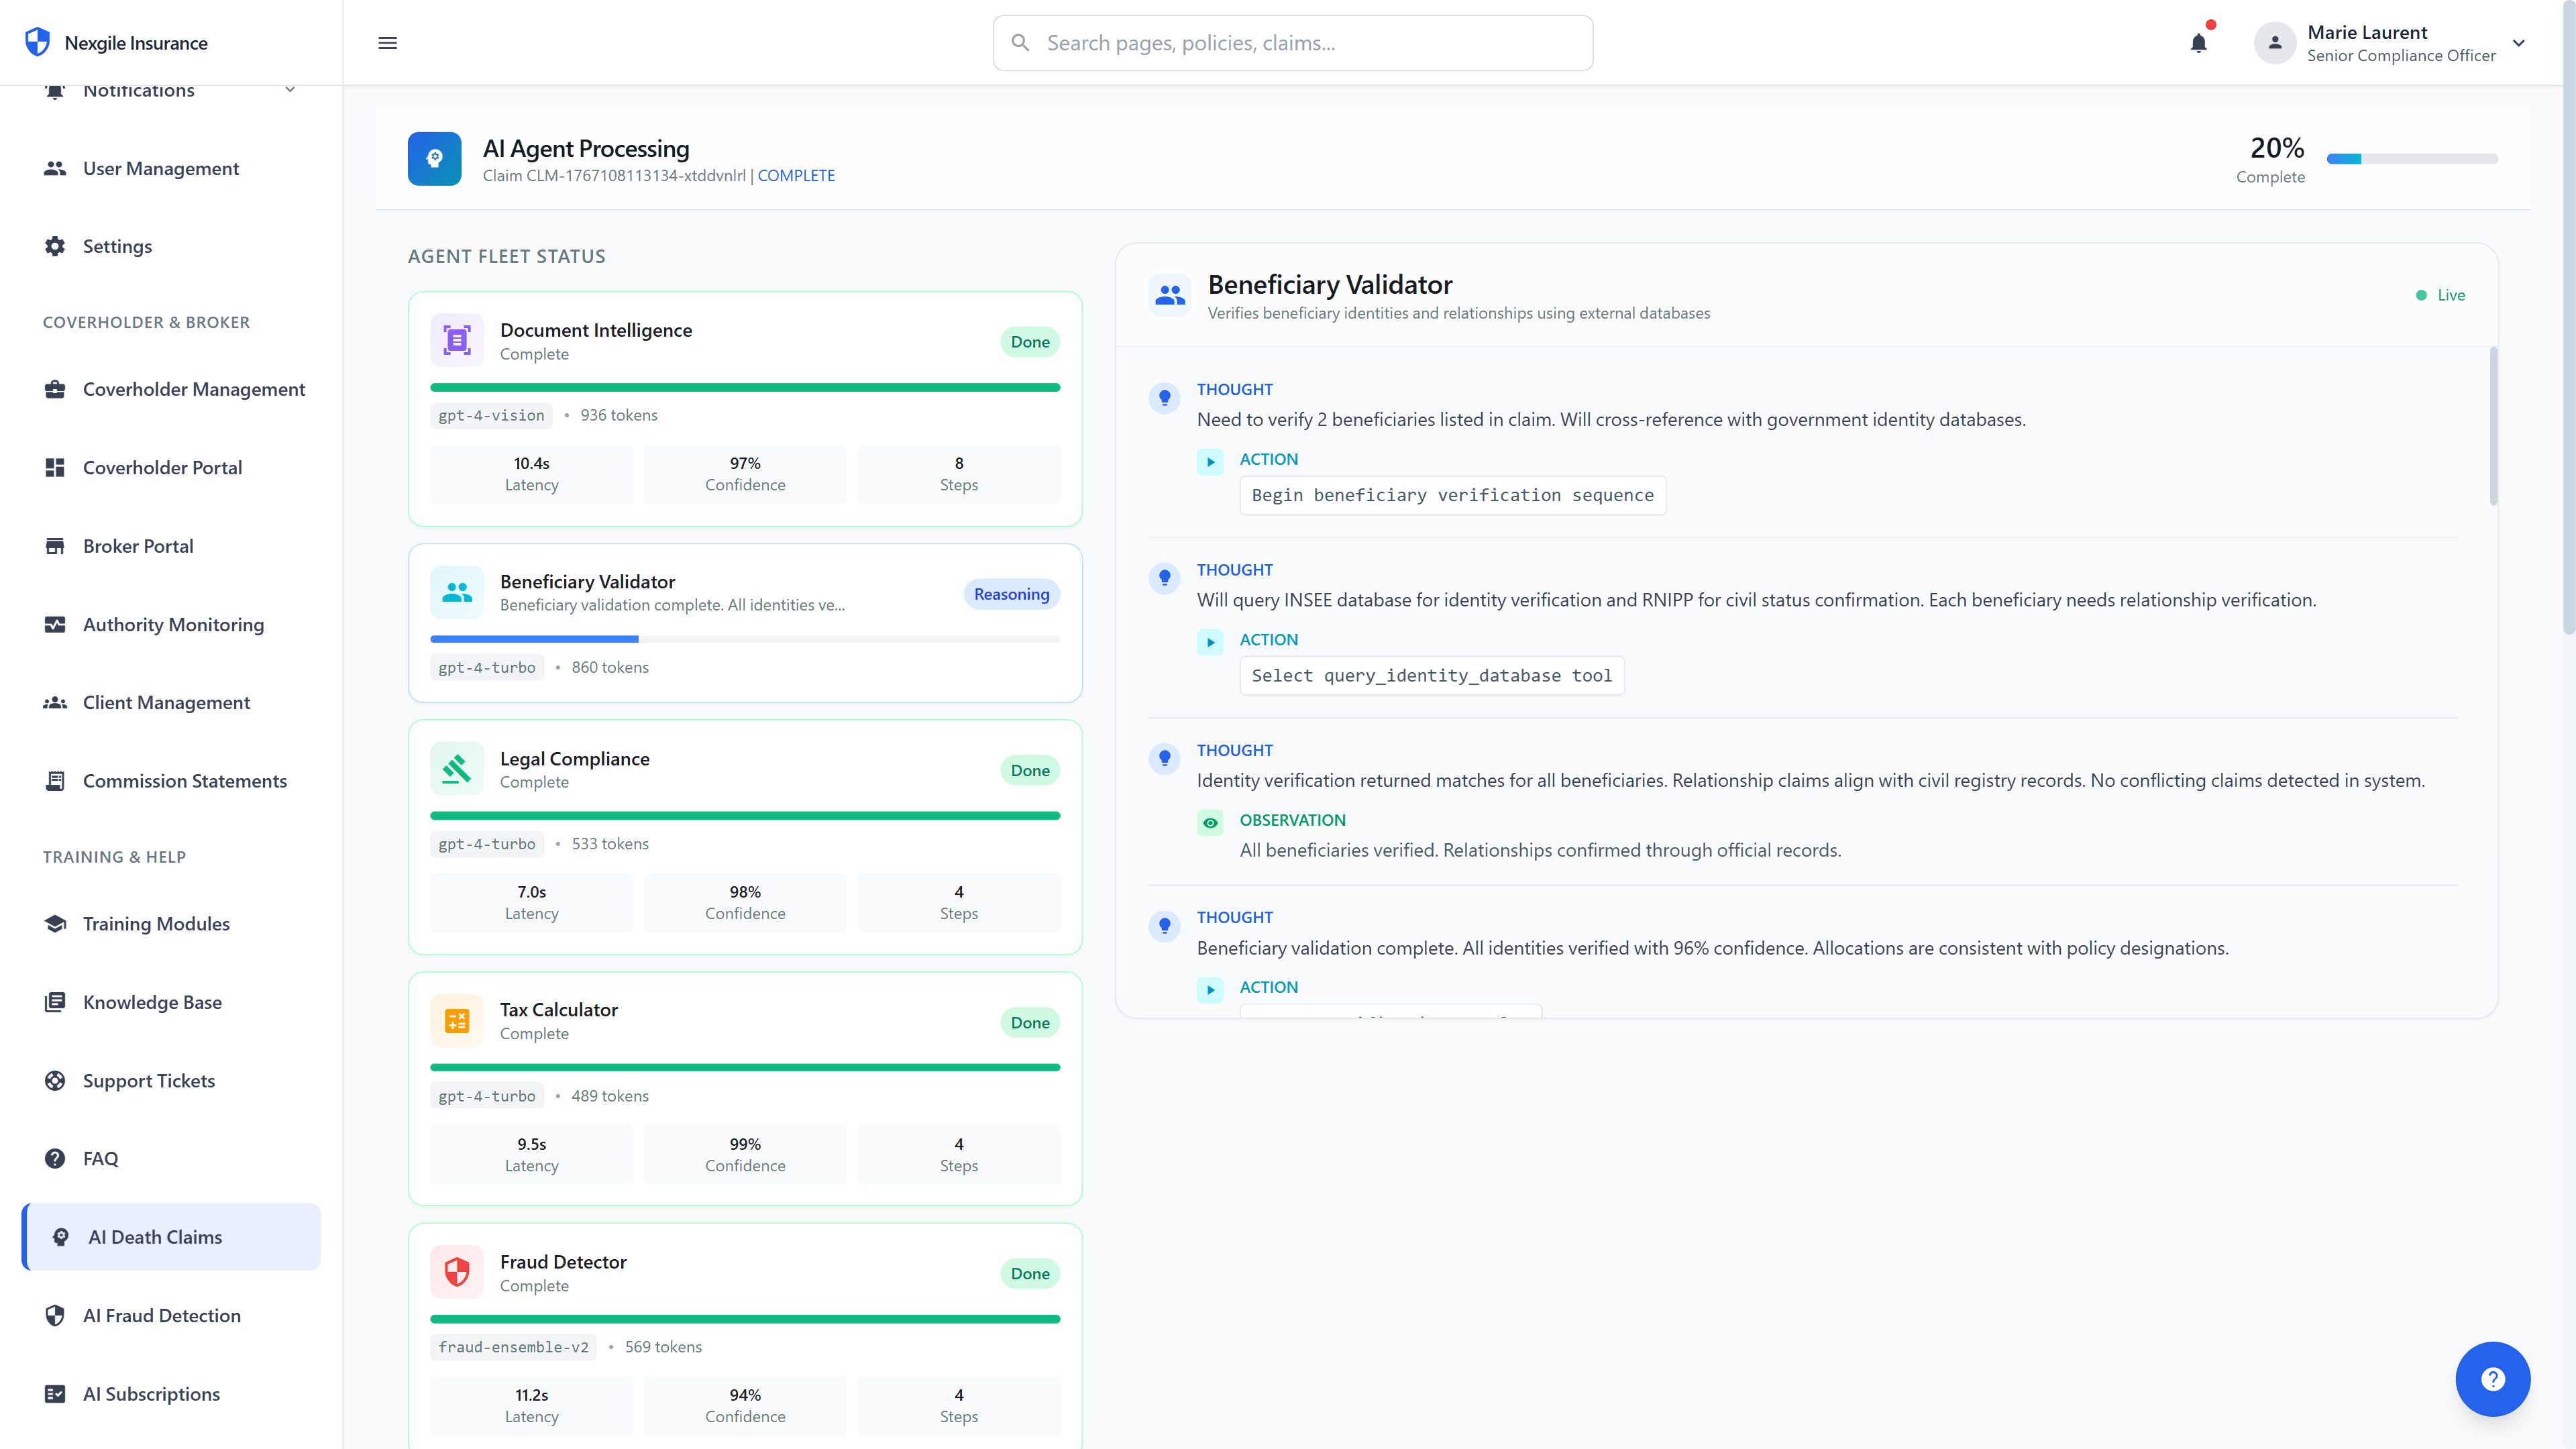
Task: Click the play icon beside the first ACTION
Action: [1210, 462]
